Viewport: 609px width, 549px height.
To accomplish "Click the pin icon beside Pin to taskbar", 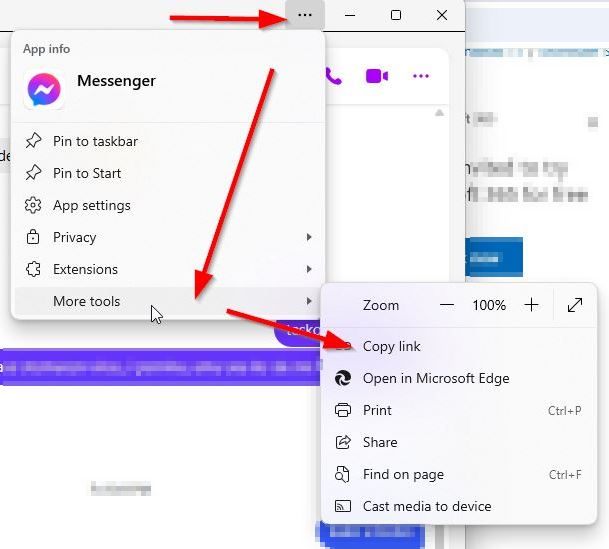I will [x=33, y=141].
